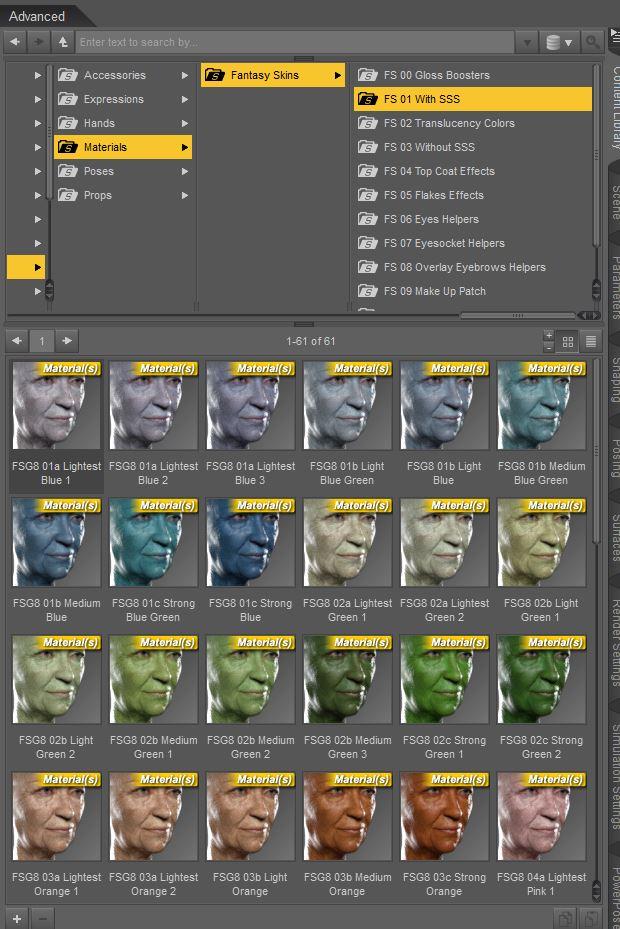This screenshot has height=929, width=620.
Task: Switch to list view
Action: pos(591,341)
